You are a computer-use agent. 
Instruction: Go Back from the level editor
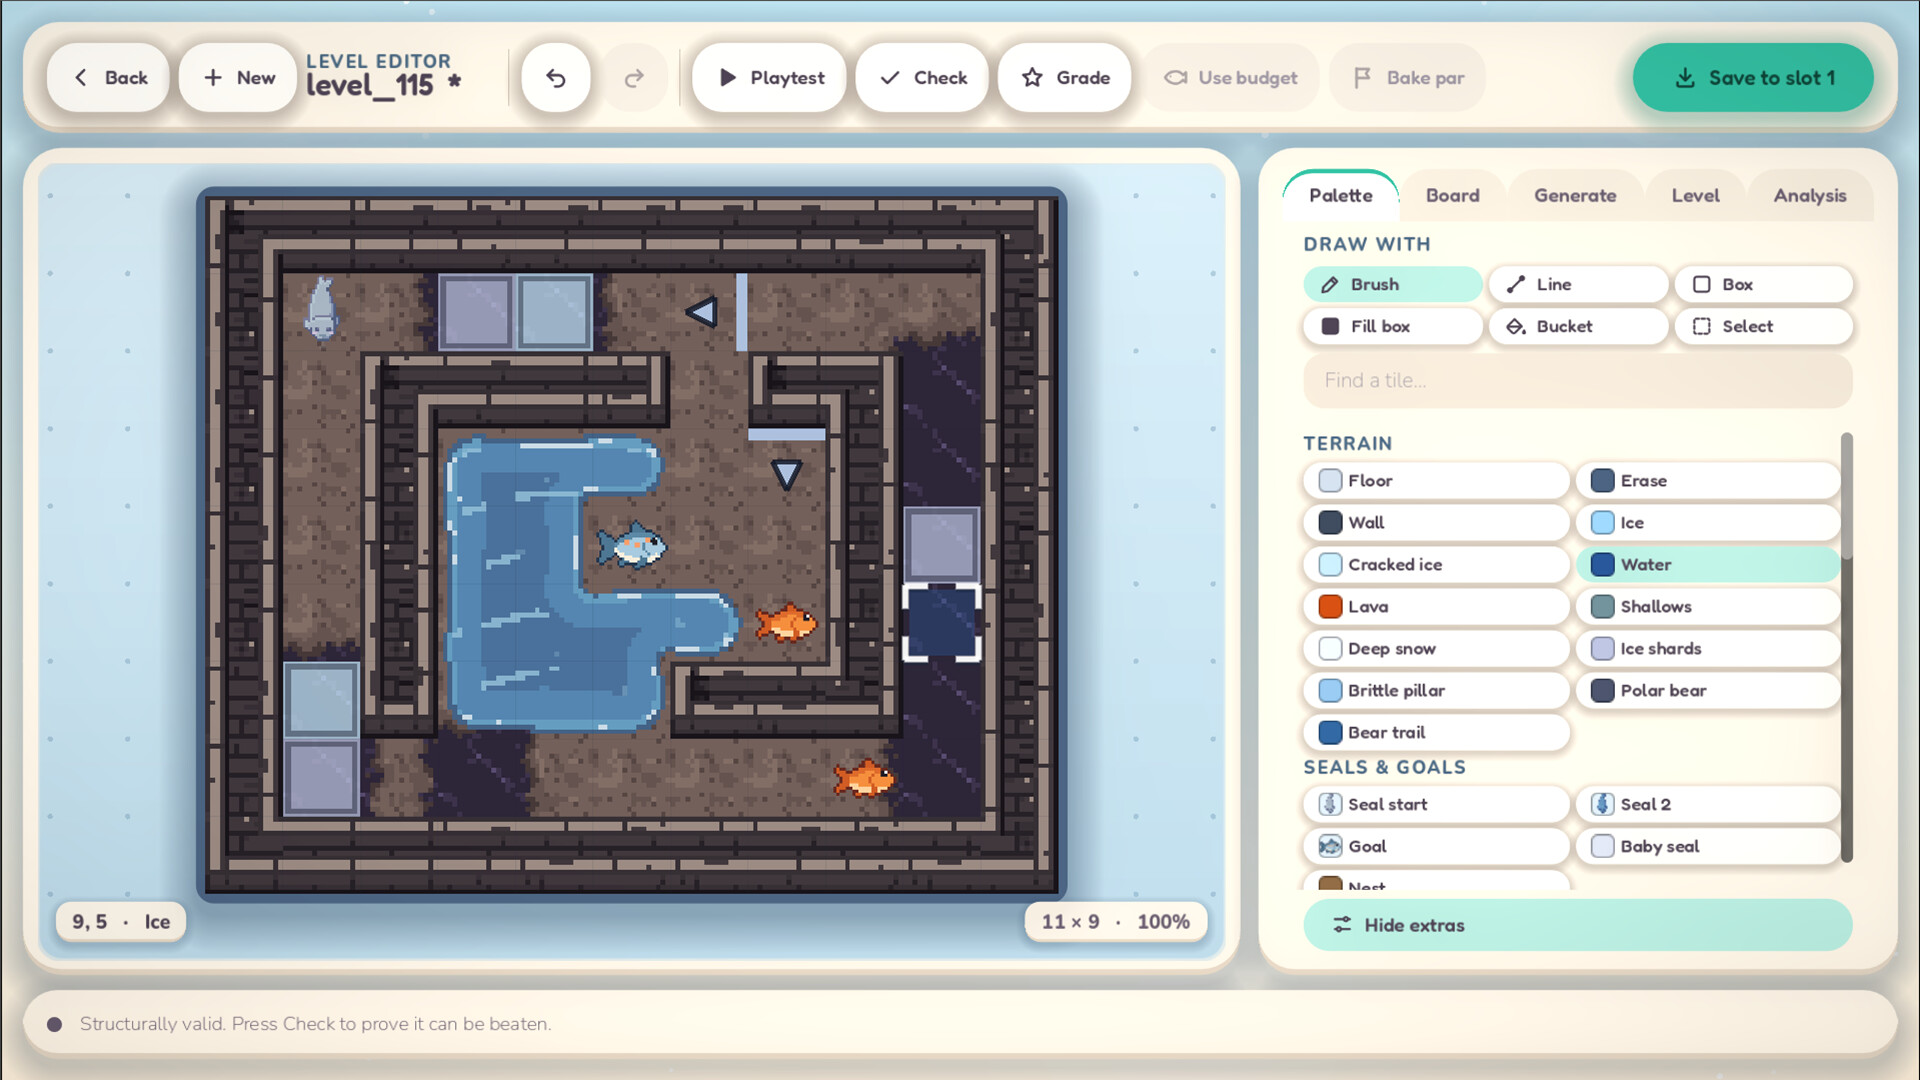pos(108,78)
